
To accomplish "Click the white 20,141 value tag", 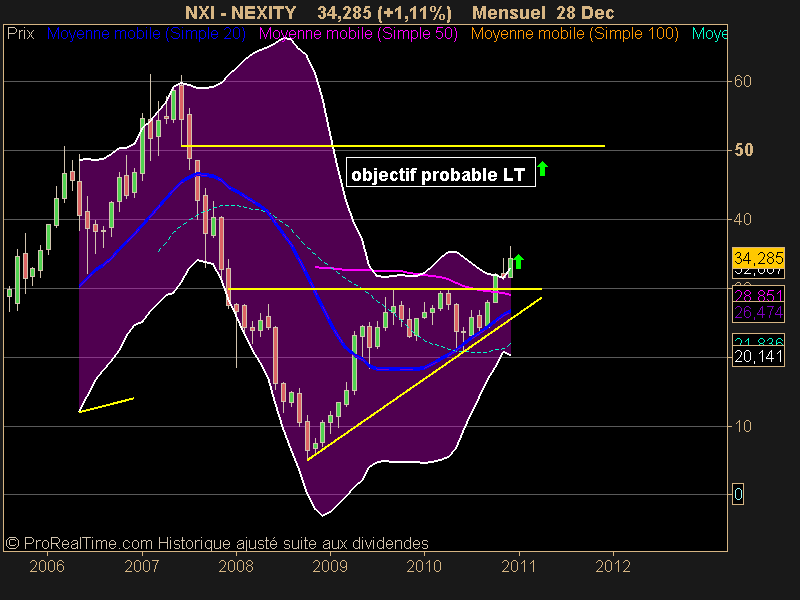I will [758, 356].
